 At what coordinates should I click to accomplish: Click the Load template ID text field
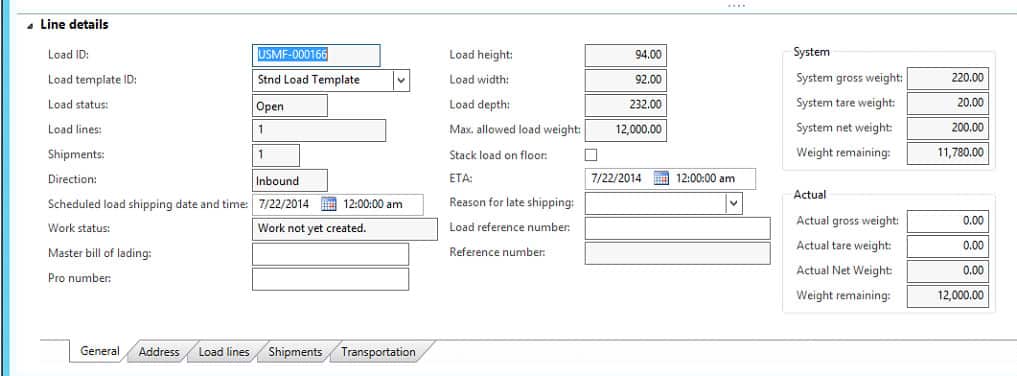[322, 80]
